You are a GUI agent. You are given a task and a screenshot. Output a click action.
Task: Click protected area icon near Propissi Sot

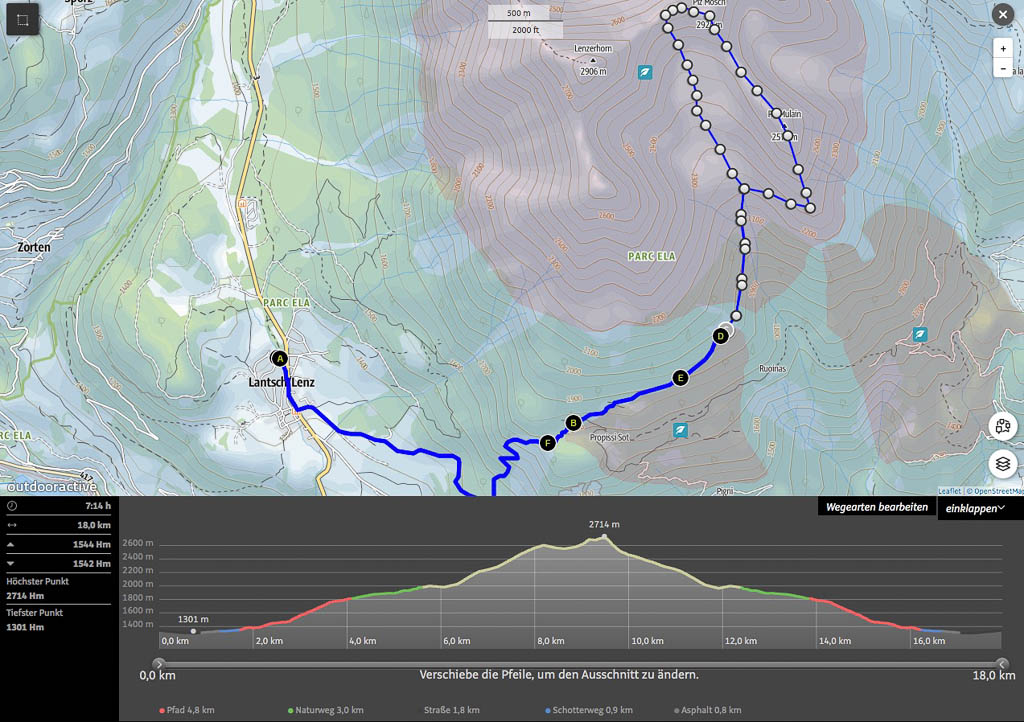click(680, 430)
